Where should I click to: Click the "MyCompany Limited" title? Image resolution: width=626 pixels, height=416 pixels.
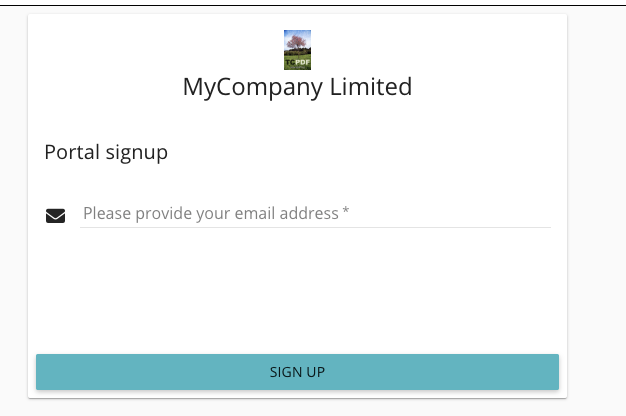297,87
